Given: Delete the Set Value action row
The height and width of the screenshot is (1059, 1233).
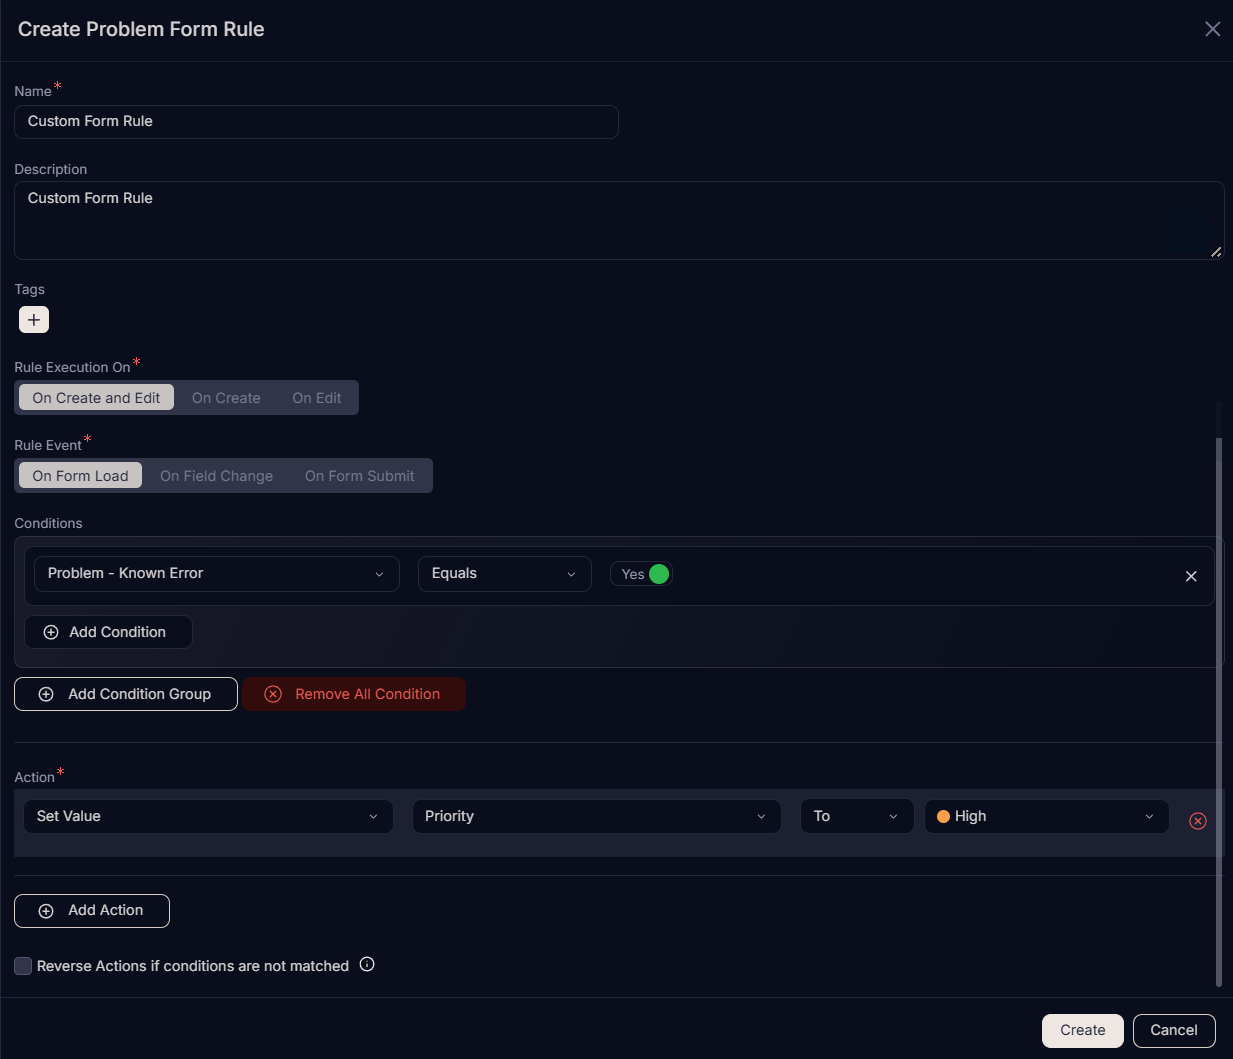Looking at the screenshot, I should point(1198,821).
